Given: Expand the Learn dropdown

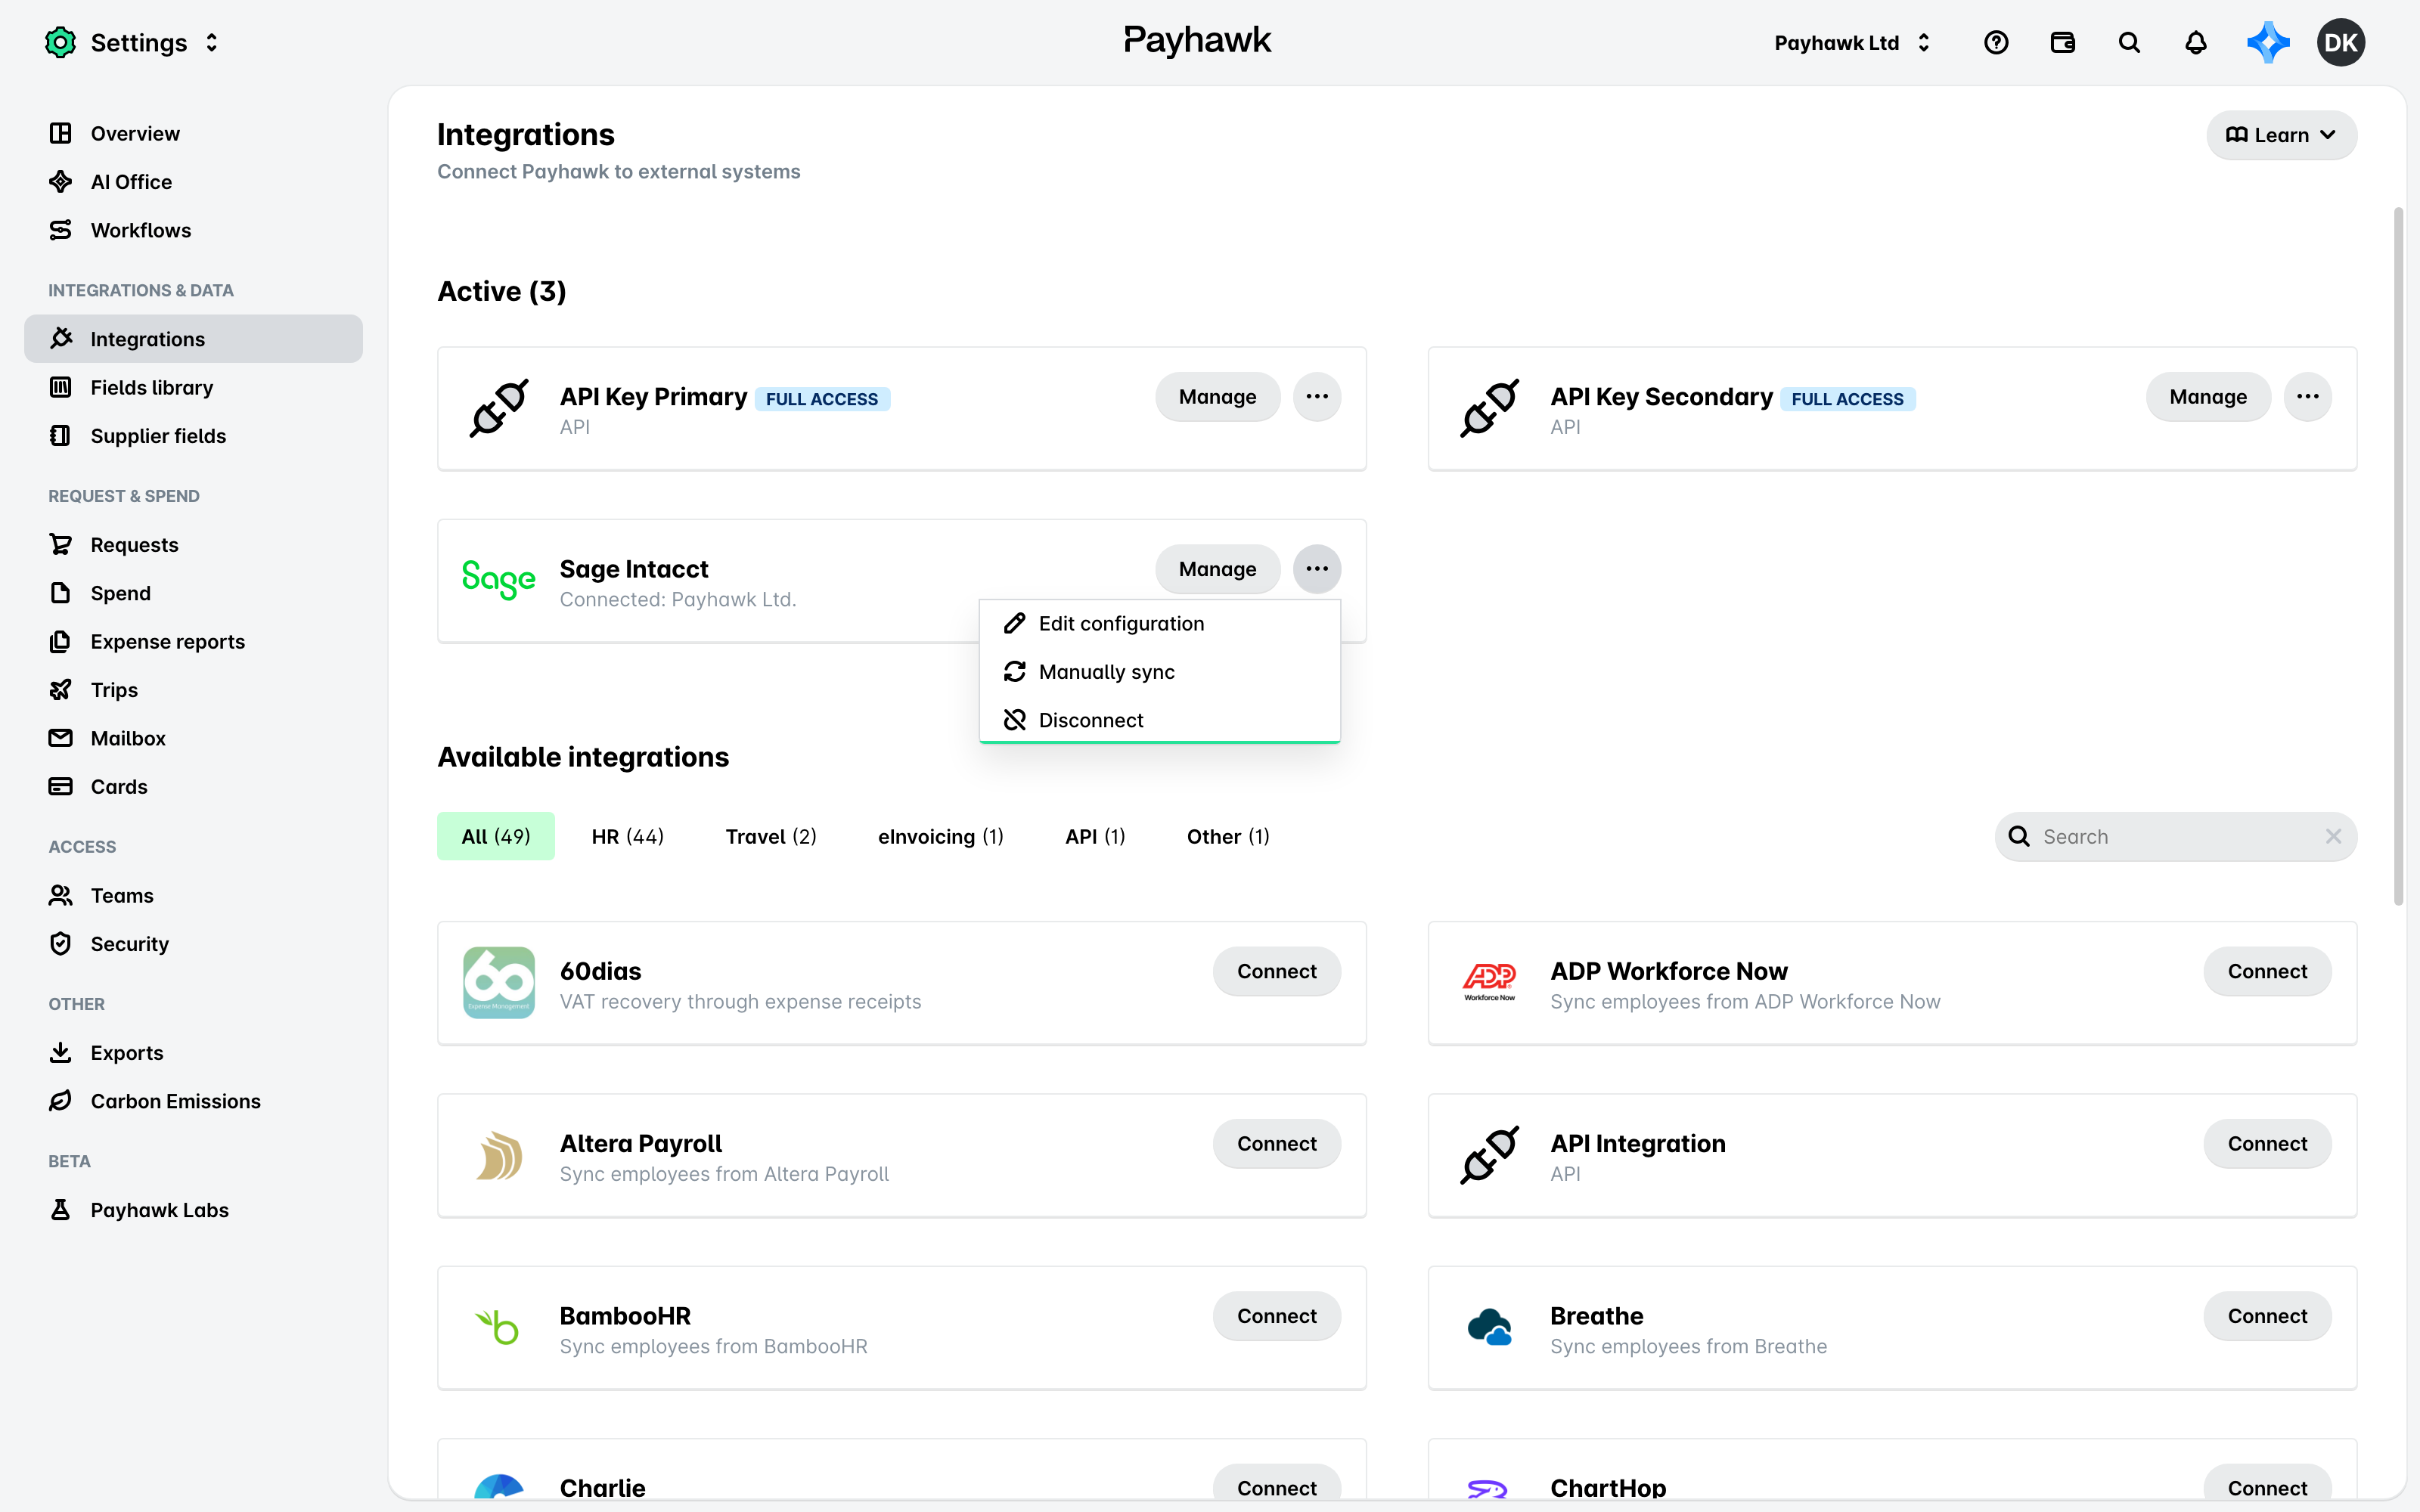Looking at the screenshot, I should pos(2281,135).
